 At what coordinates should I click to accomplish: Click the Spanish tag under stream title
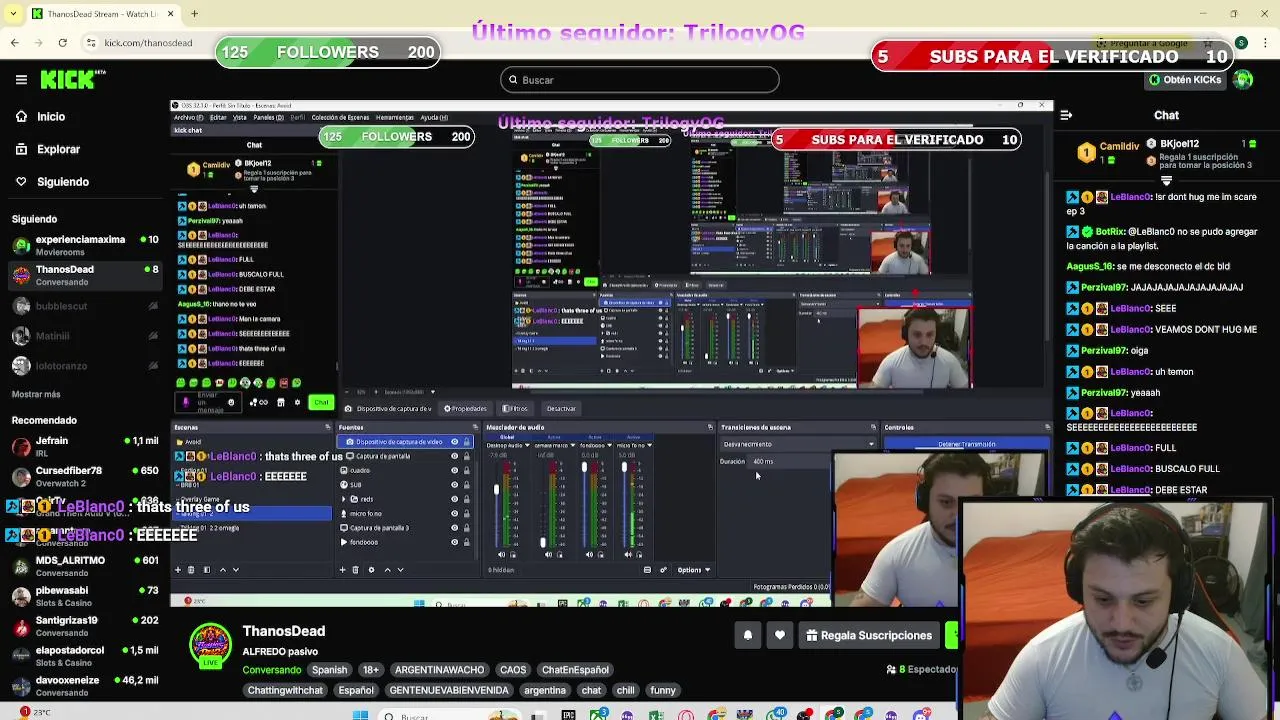point(329,670)
